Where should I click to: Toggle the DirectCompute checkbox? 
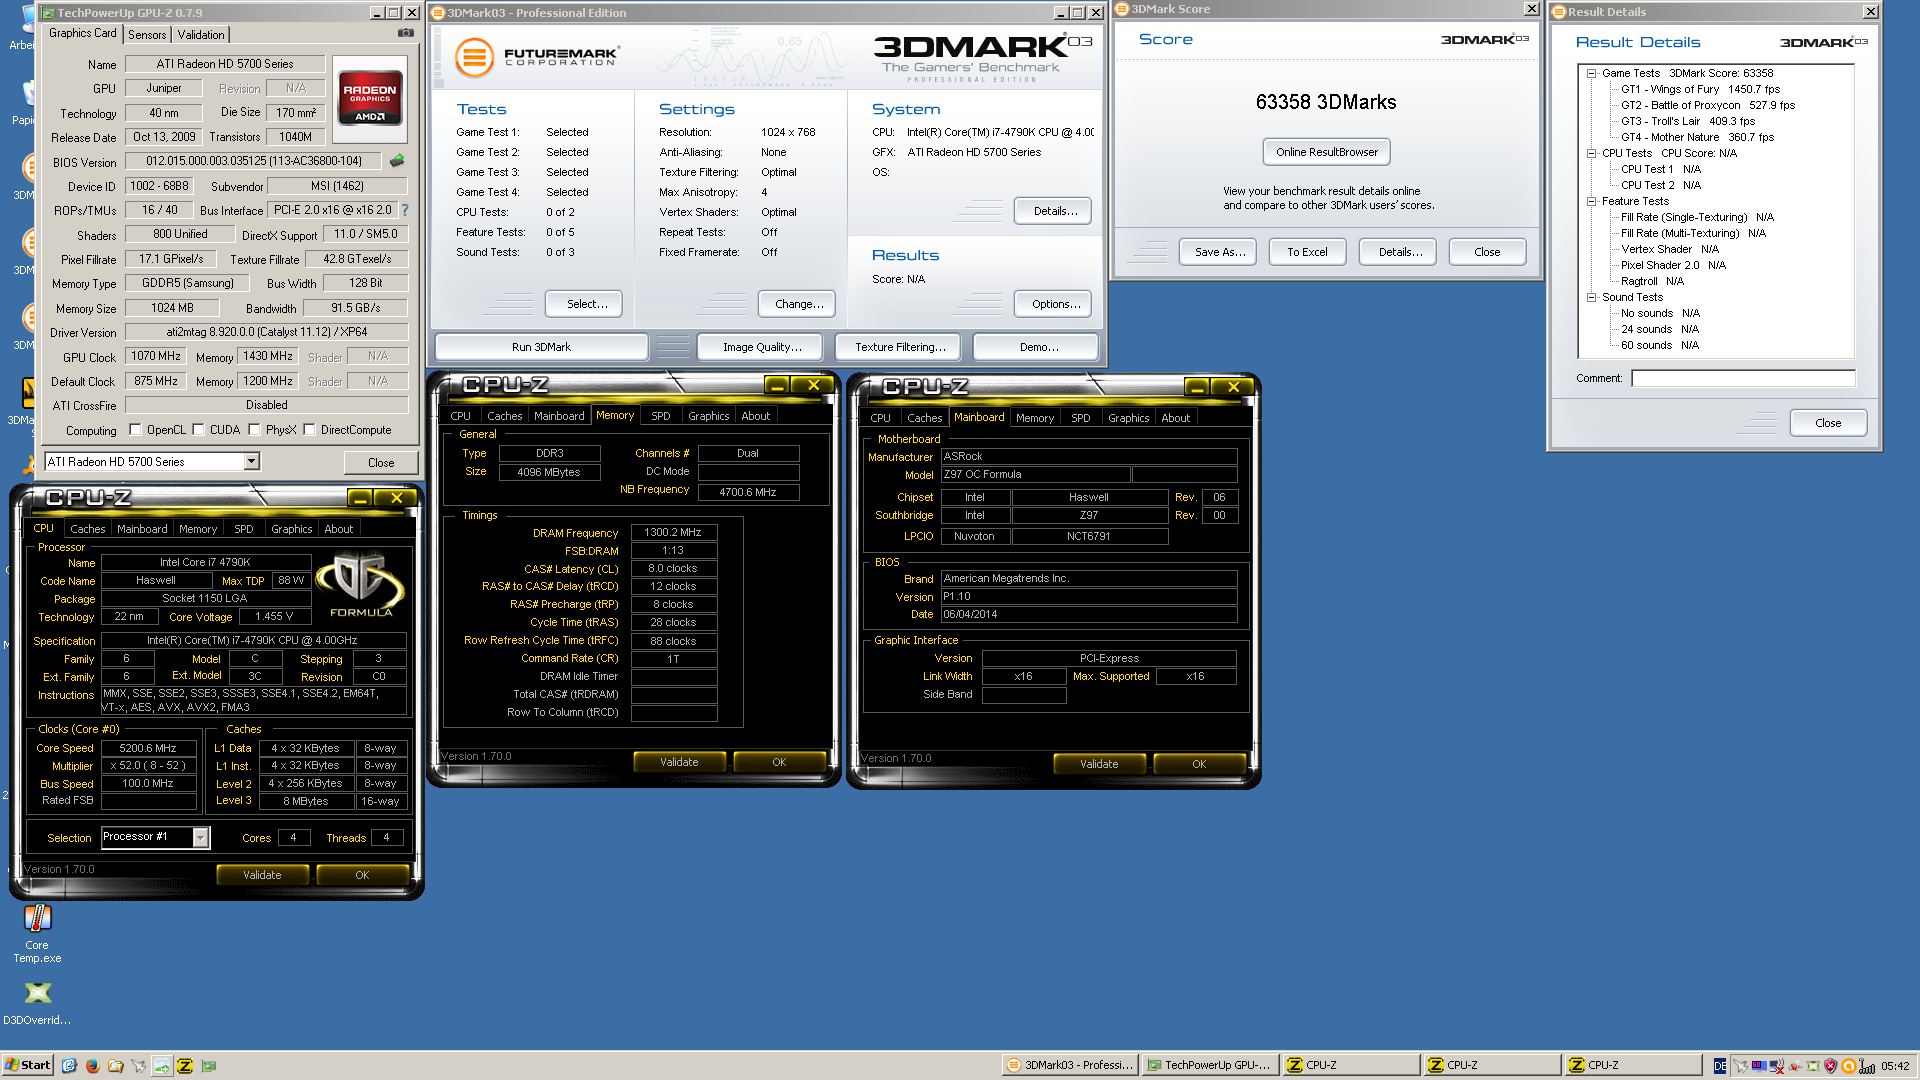point(310,430)
